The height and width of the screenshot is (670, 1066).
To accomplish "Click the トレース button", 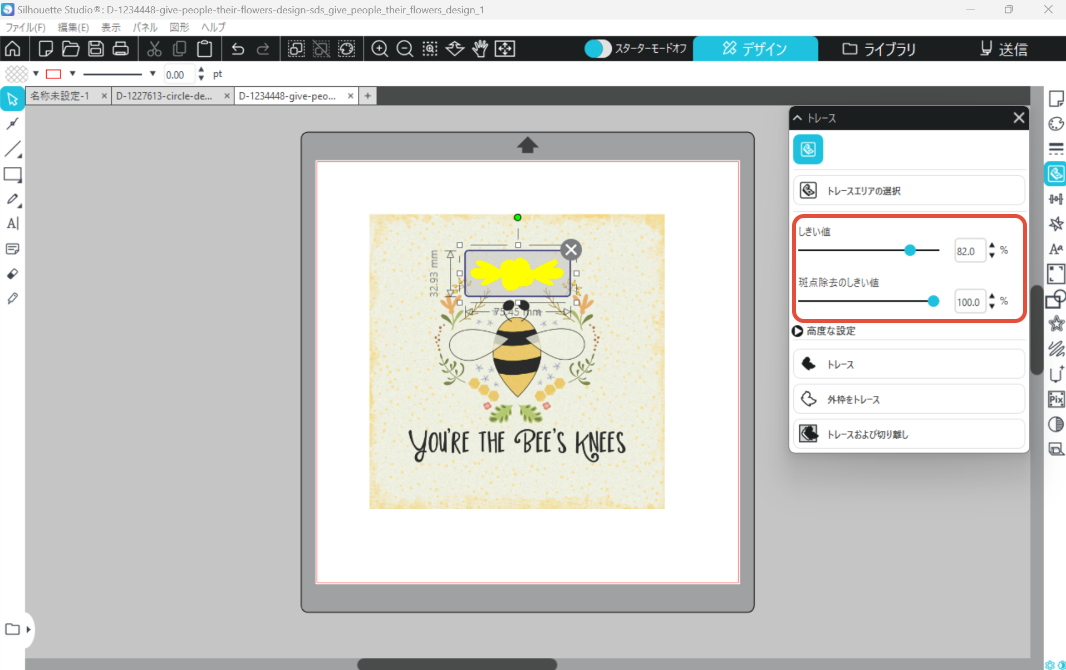I will (x=909, y=364).
